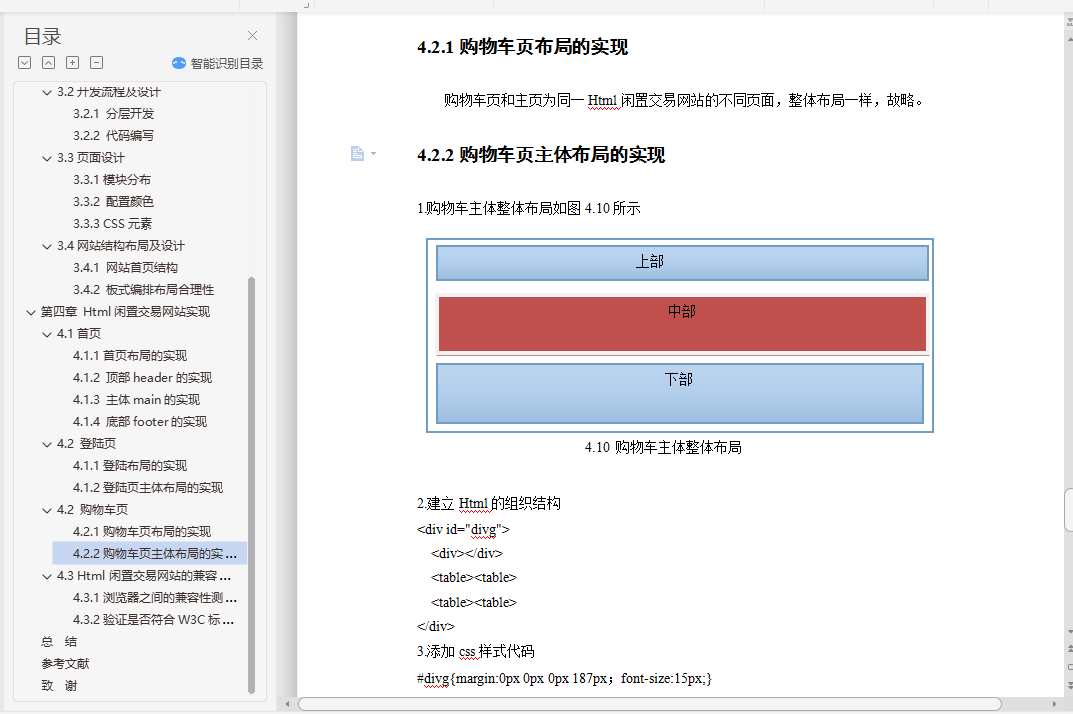Collapse the 3.2 开发流程及设计 section

pos(47,92)
